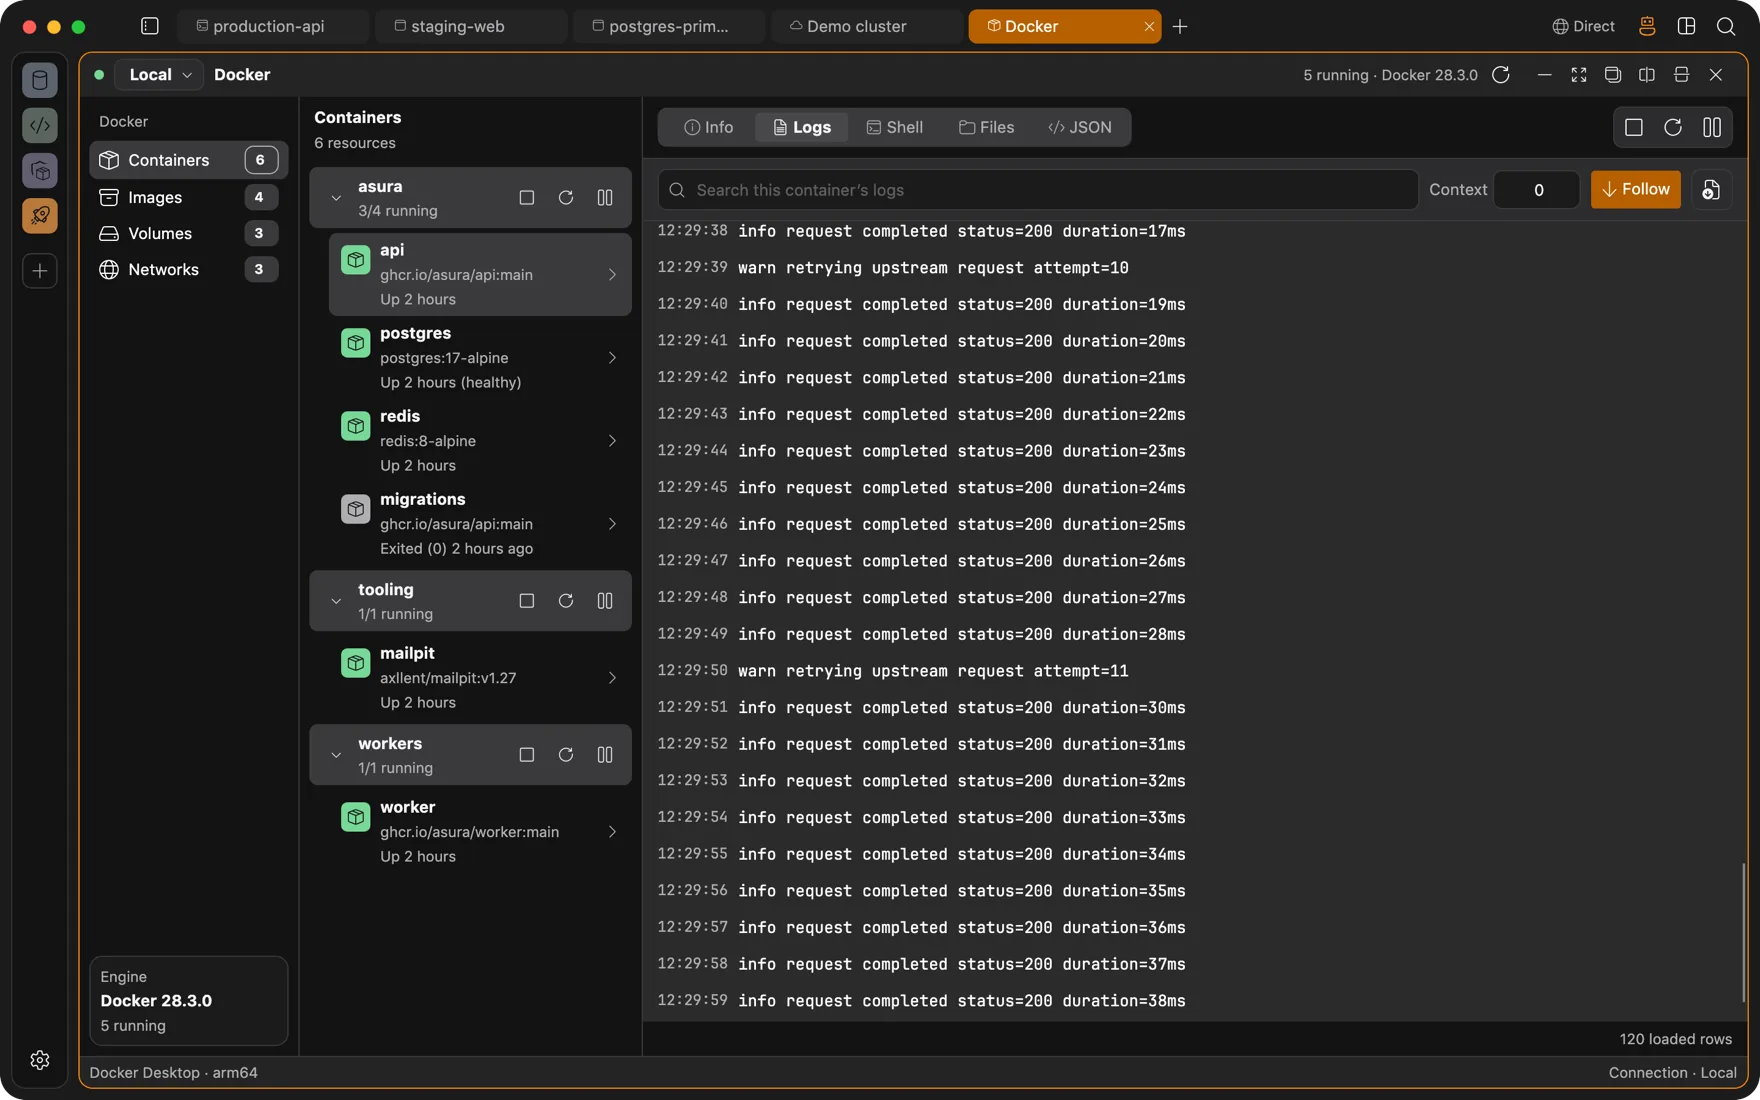
Task: Close the Docker tab
Action: pyautogui.click(x=1149, y=26)
